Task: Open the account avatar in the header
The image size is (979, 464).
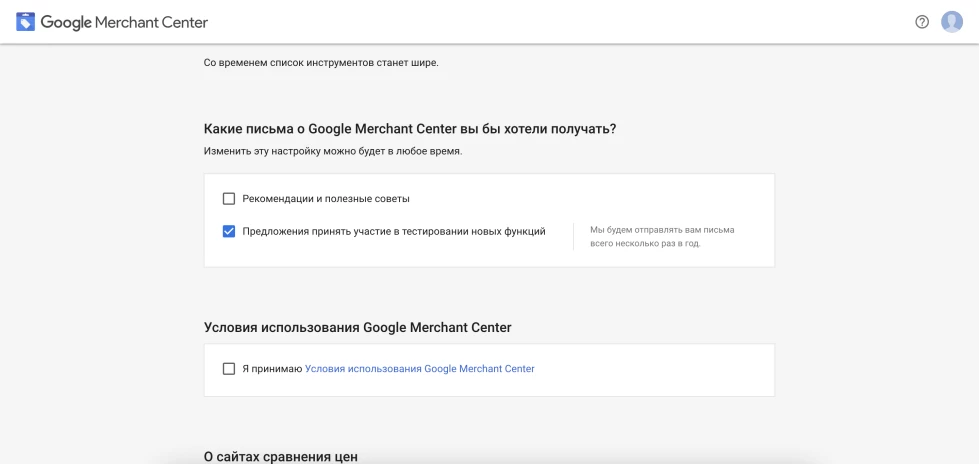Action: click(952, 22)
